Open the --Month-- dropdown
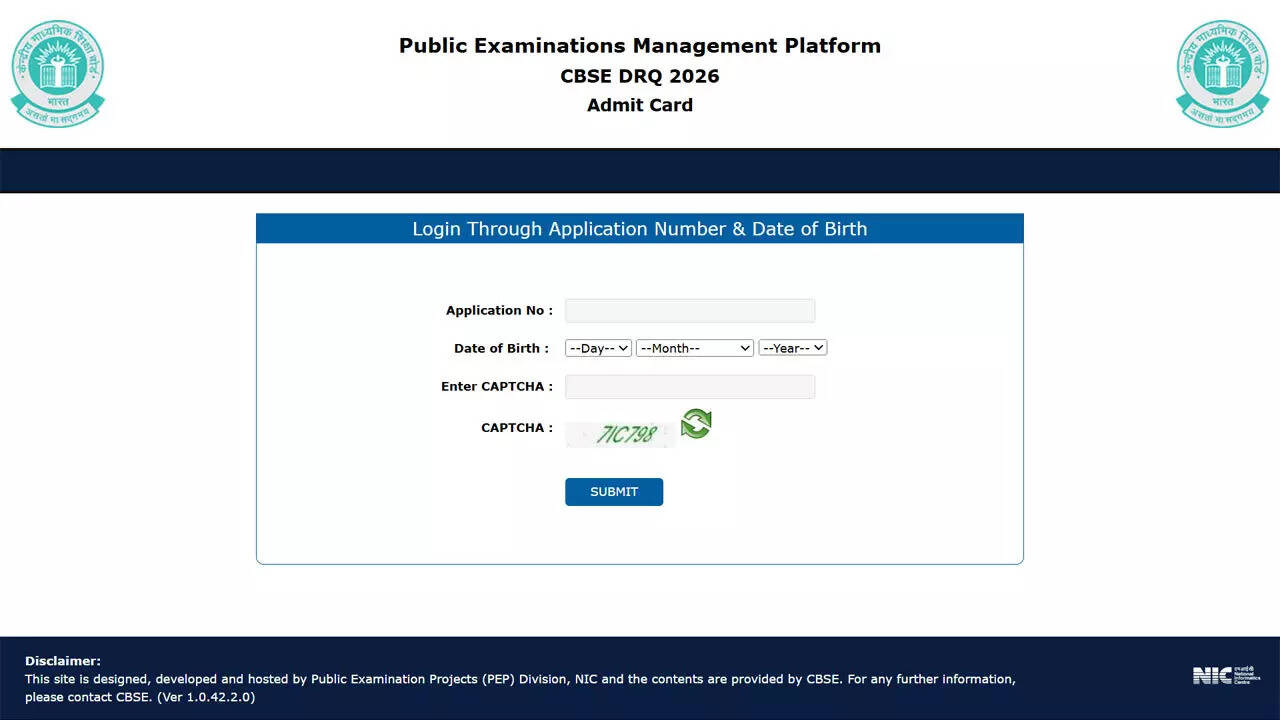 pyautogui.click(x=694, y=347)
